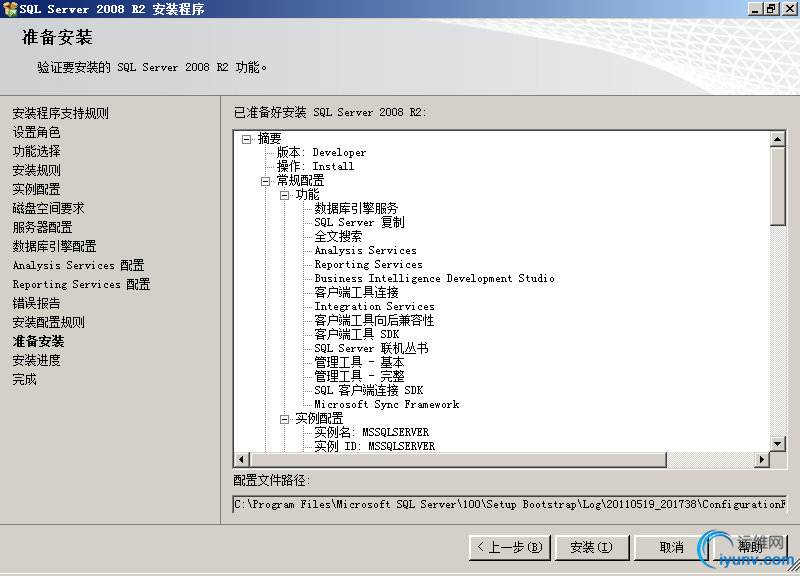Select 客户端工具向后兼容性 in the tree
This screenshot has height=576, width=800.
coord(374,320)
